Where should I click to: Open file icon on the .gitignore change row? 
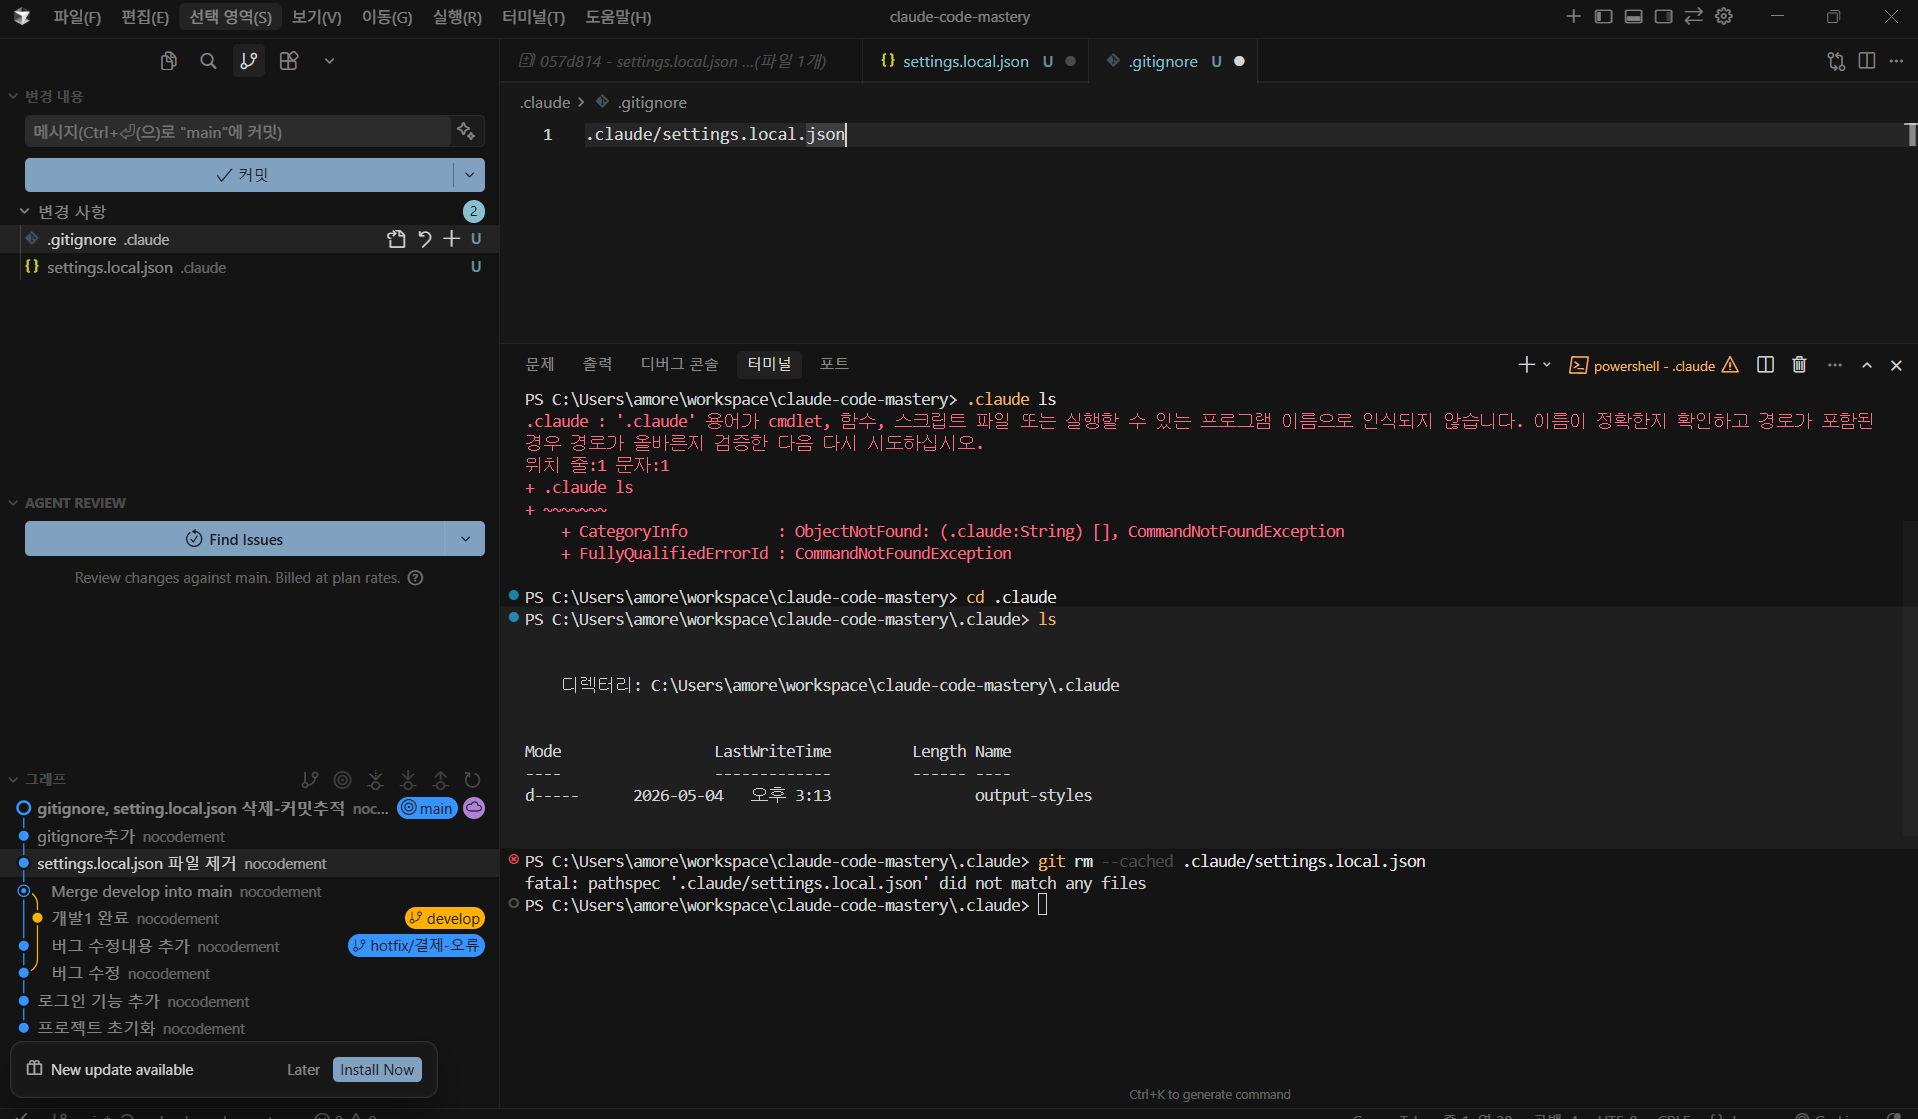pyautogui.click(x=397, y=239)
